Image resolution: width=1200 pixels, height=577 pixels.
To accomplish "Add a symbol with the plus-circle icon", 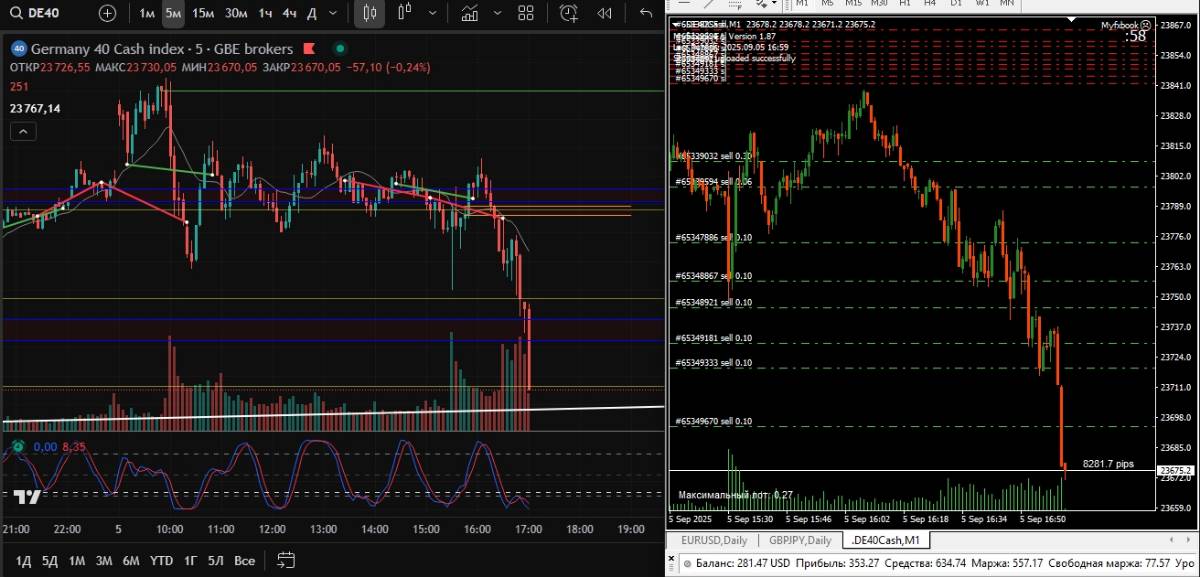I will click(x=107, y=13).
